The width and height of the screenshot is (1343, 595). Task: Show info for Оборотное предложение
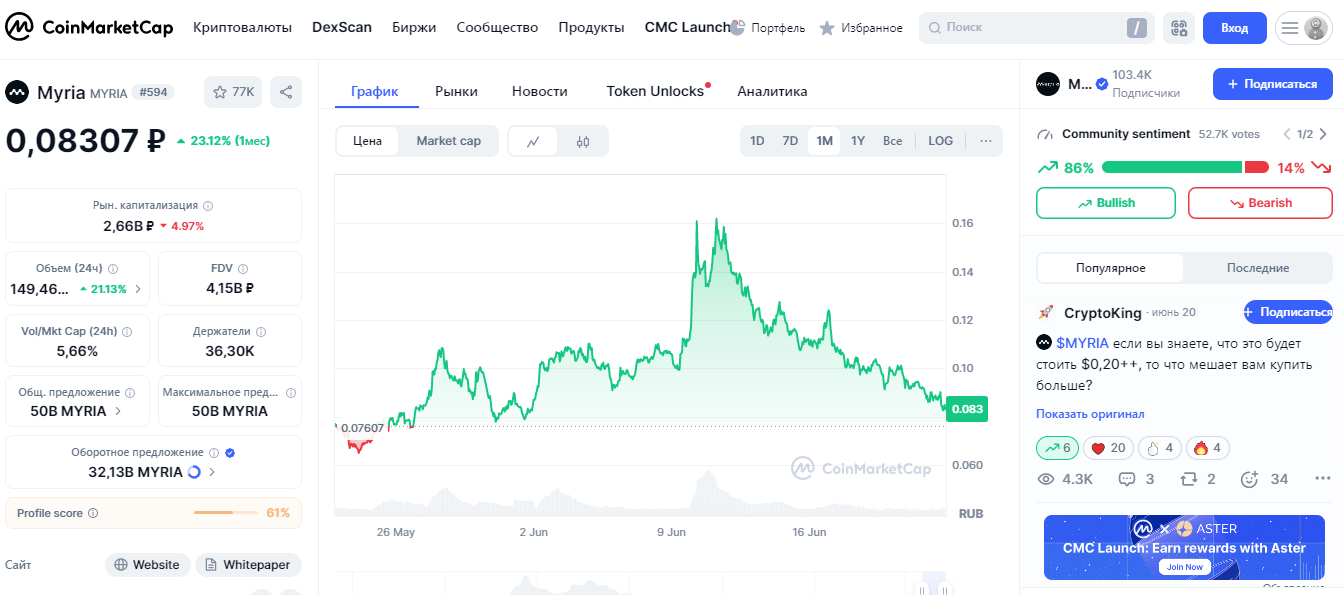pos(214,453)
